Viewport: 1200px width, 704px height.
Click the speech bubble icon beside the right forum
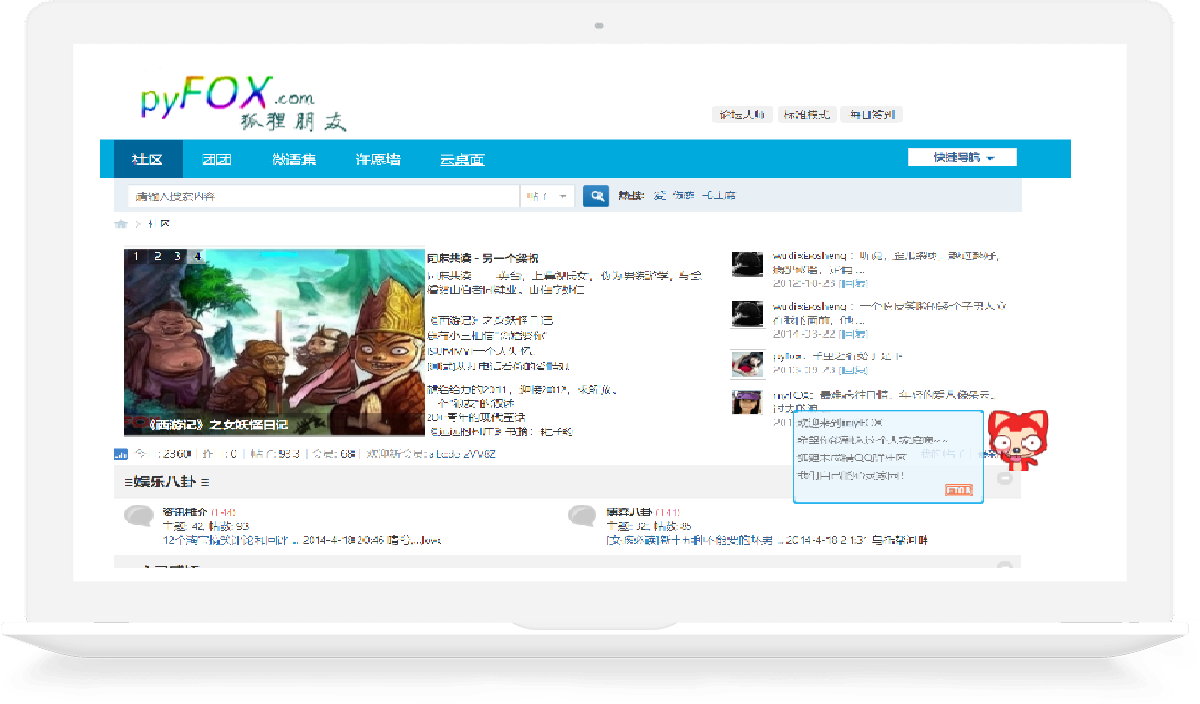pyautogui.click(x=582, y=516)
